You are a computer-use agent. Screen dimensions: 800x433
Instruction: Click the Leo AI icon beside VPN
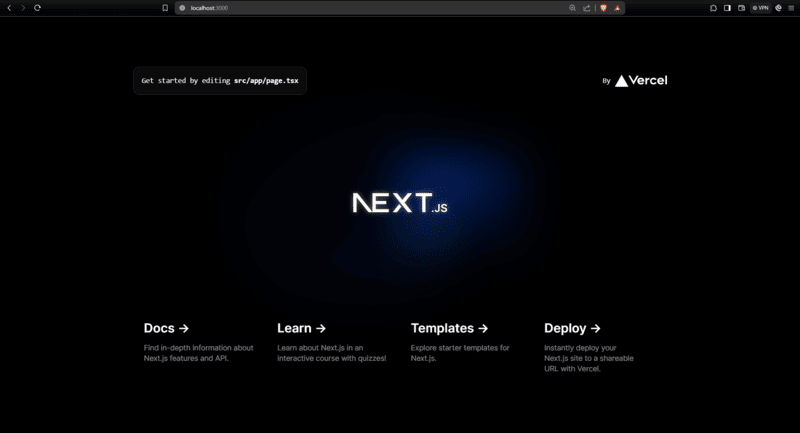[779, 8]
